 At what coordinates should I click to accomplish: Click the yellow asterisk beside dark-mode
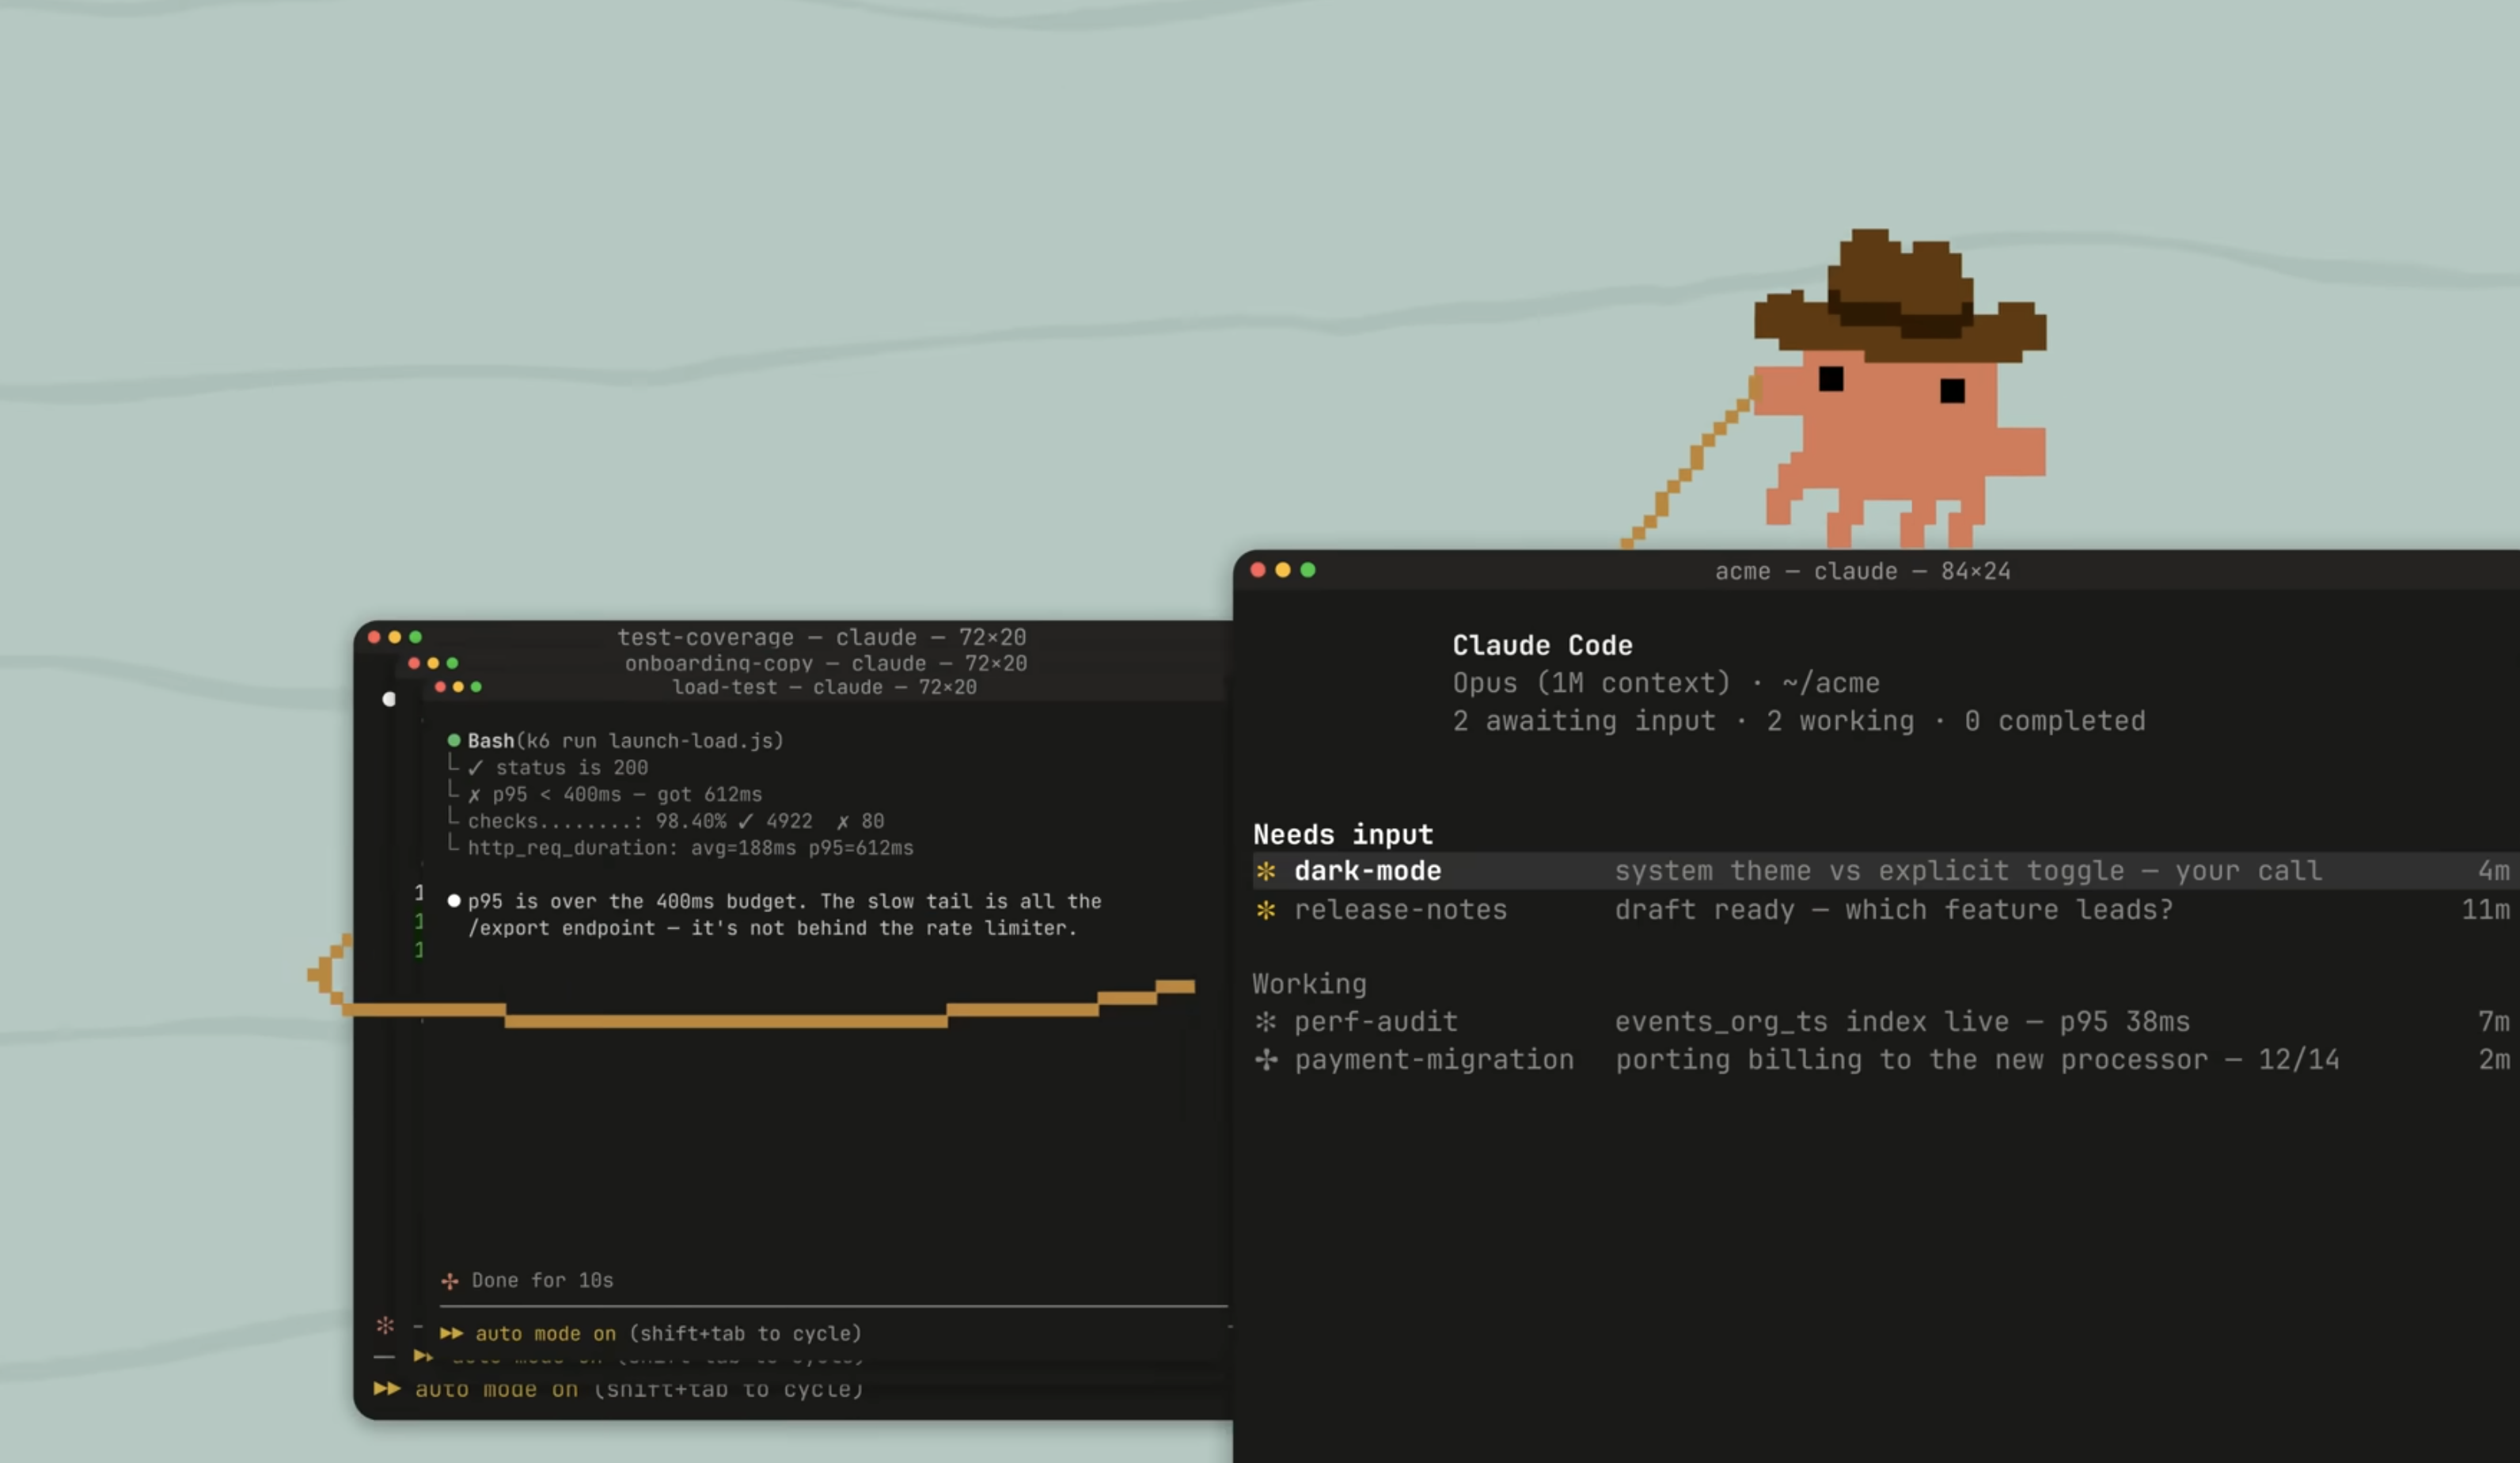click(1266, 871)
